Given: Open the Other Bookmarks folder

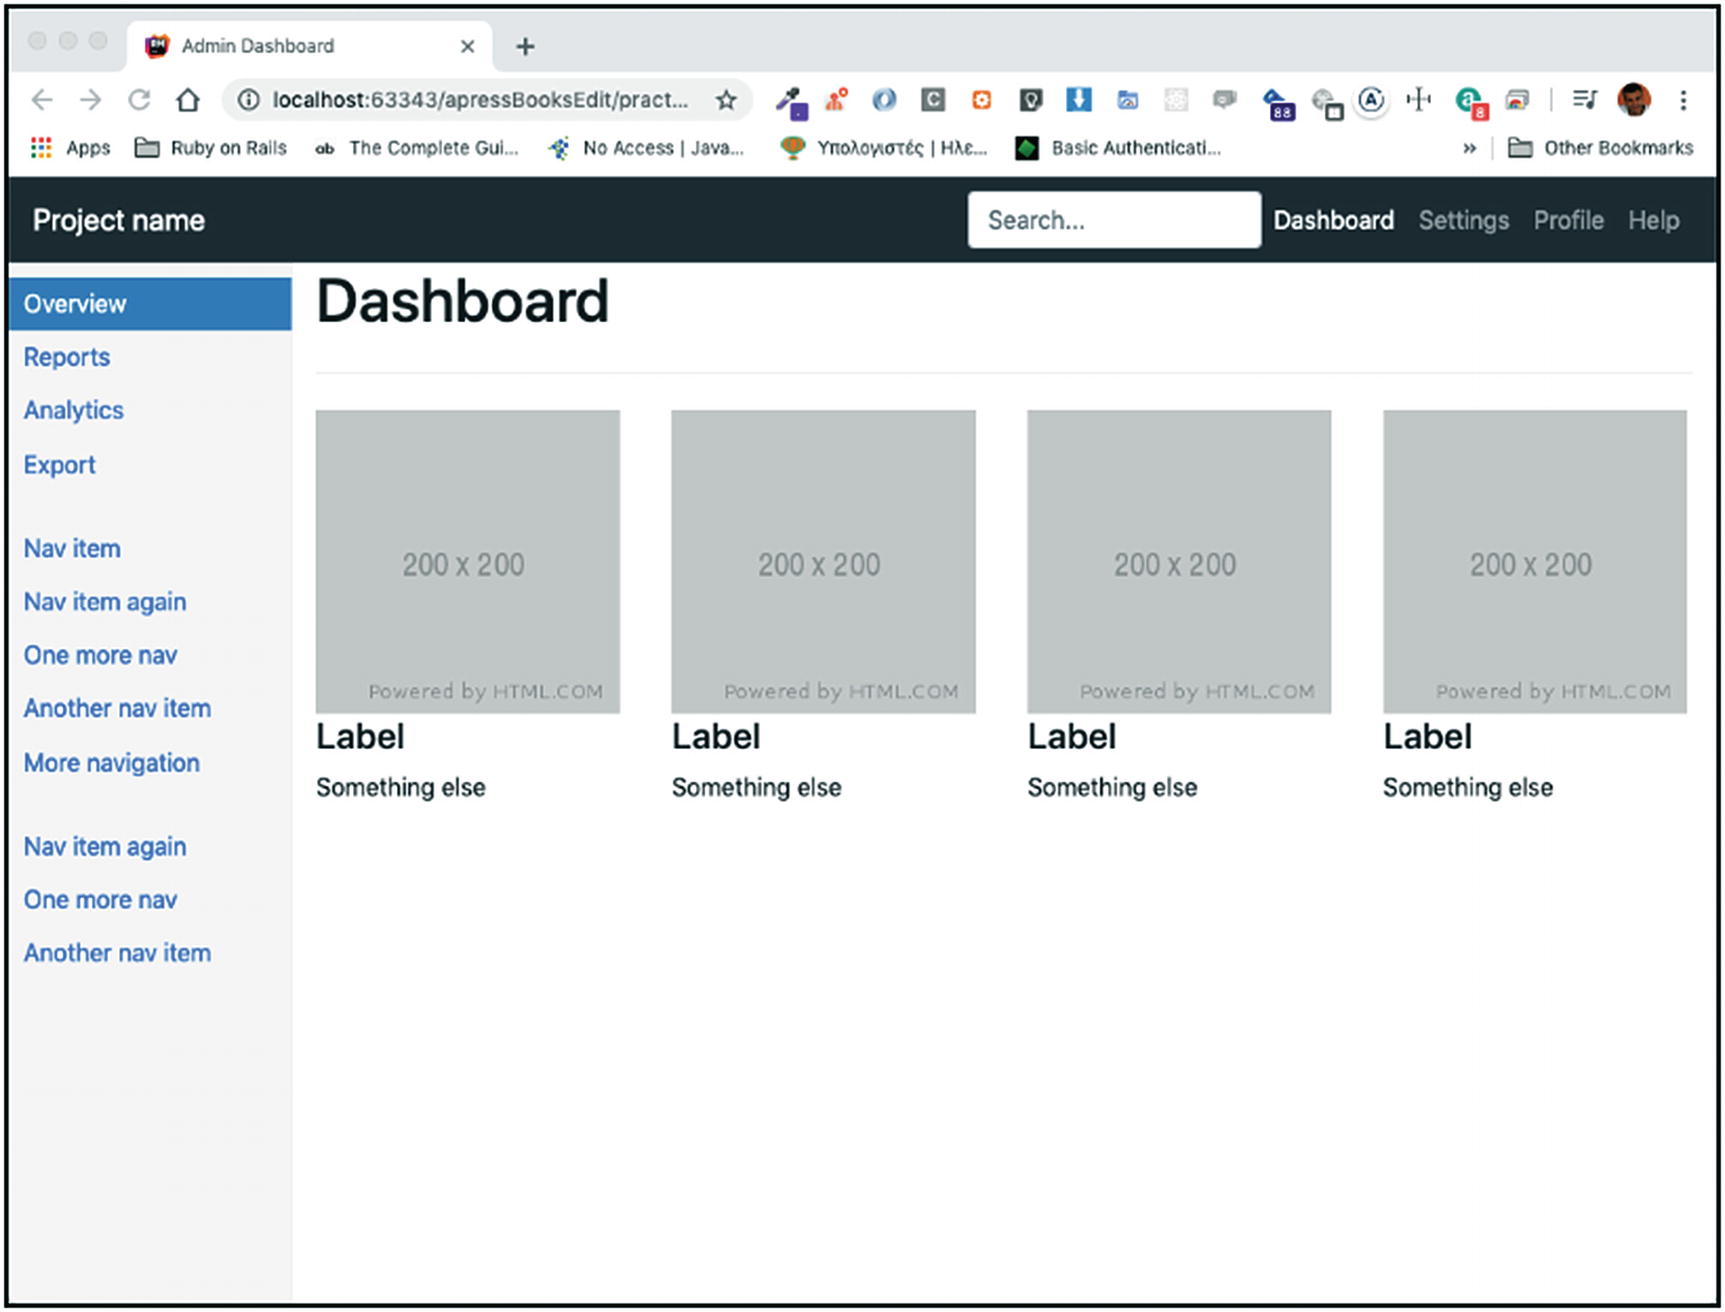Looking at the screenshot, I should click(1600, 148).
